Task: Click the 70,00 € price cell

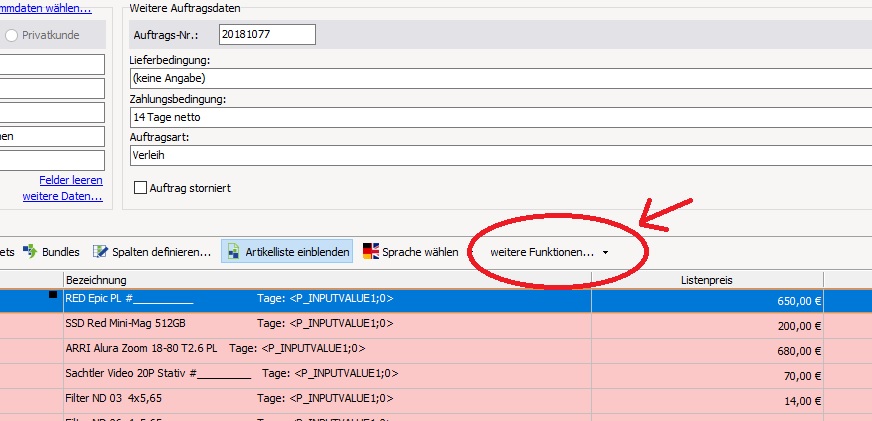Action: tap(707, 376)
